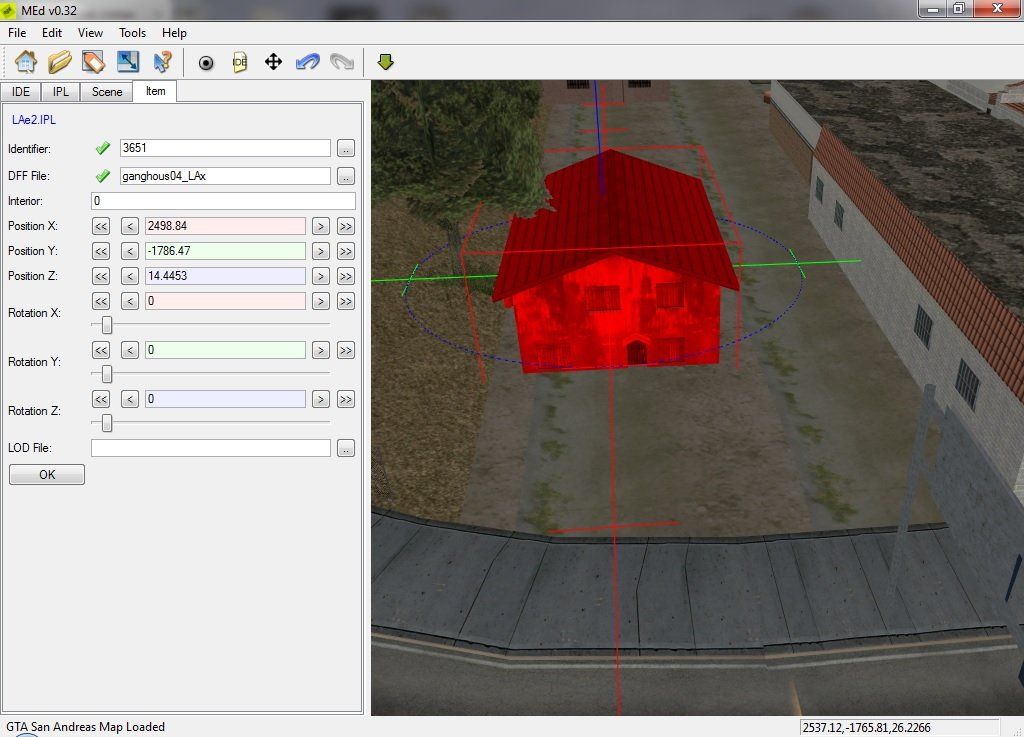Click the IDE document toolbar icon
Viewport: 1024px width, 737px height.
coord(240,62)
